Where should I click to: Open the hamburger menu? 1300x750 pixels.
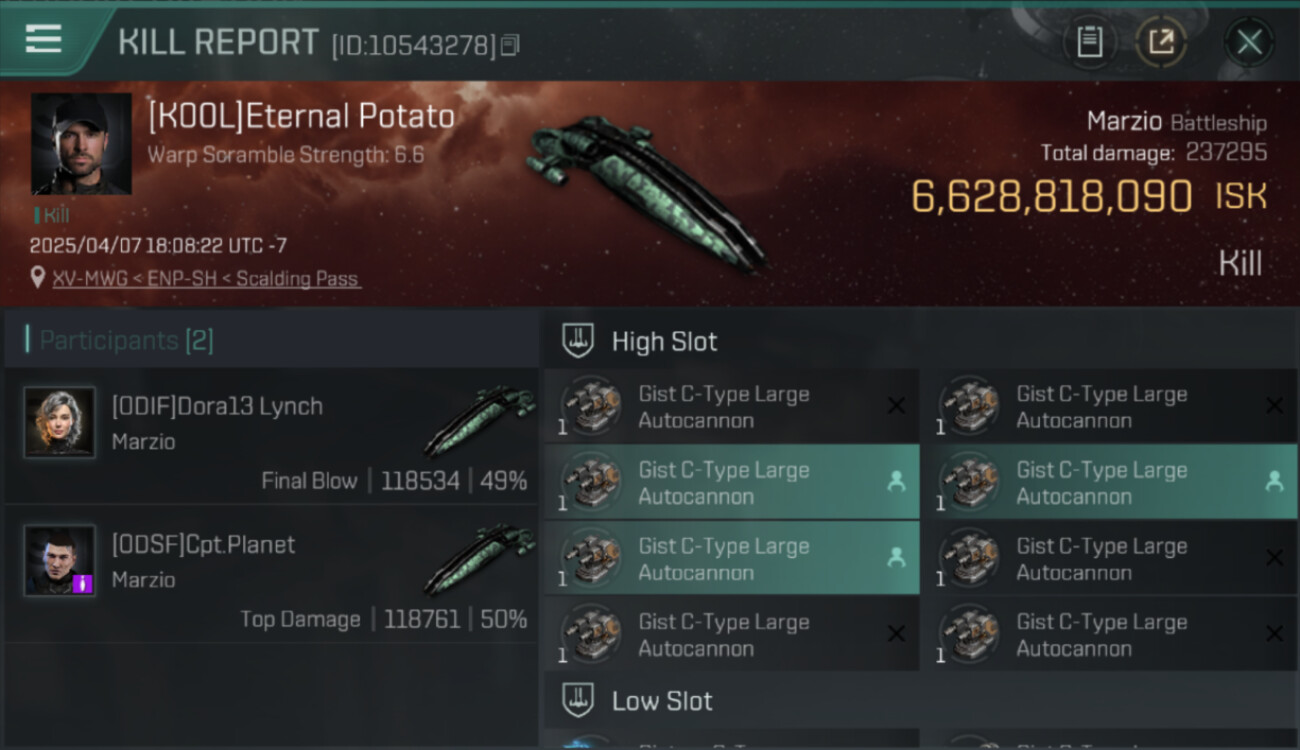tap(44, 39)
